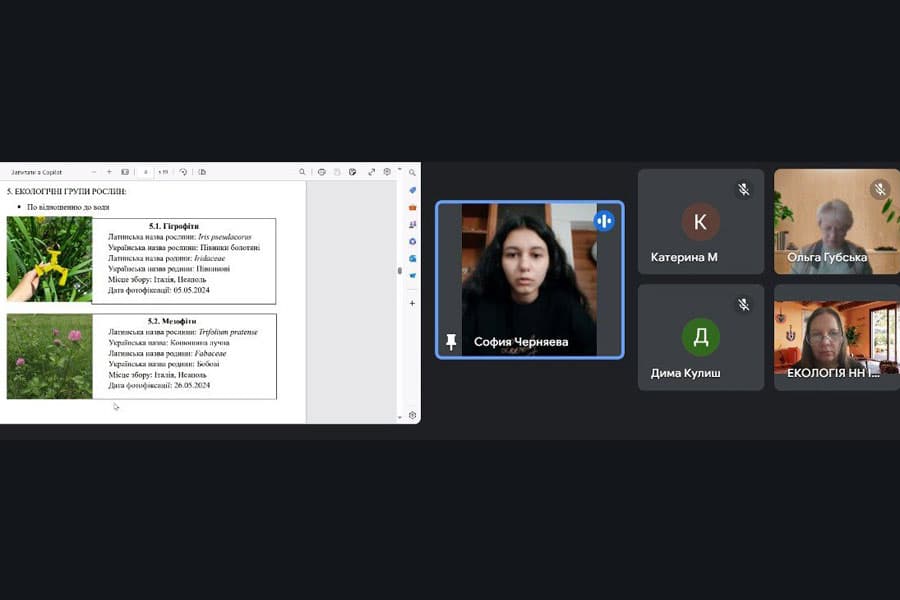Click the name label 'Ольга Губська'
The image size is (900, 600).
pos(827,257)
